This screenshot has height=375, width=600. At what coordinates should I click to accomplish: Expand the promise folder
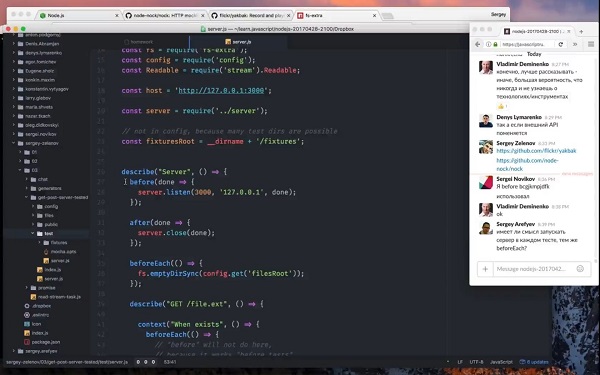point(27,288)
